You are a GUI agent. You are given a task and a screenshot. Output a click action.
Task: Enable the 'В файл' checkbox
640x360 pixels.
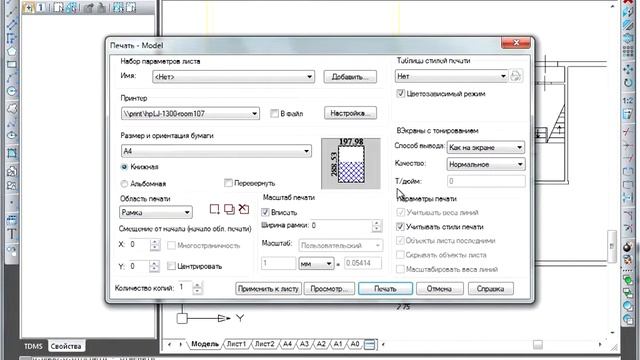point(274,113)
